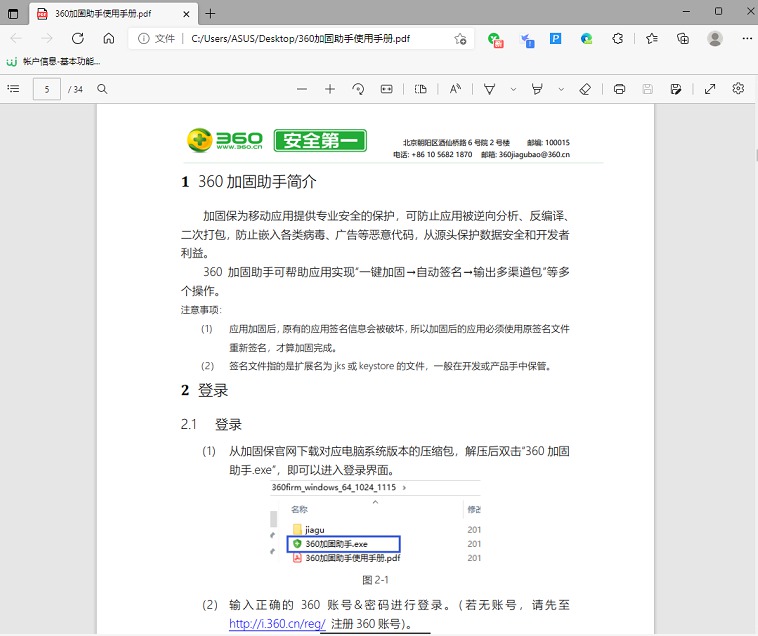The height and width of the screenshot is (636, 758).
Task: Print the PDF document
Action: pyautogui.click(x=619, y=89)
